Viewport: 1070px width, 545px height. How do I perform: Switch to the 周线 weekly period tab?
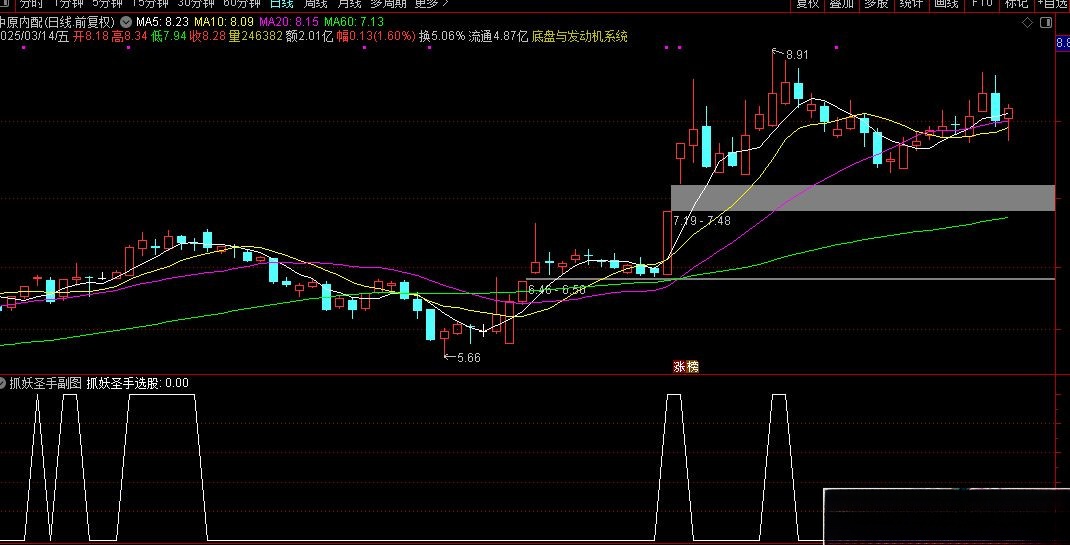[x=317, y=4]
